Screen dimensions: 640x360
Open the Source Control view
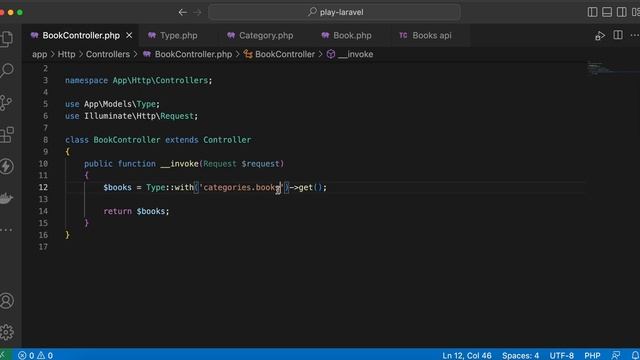(x=6, y=102)
